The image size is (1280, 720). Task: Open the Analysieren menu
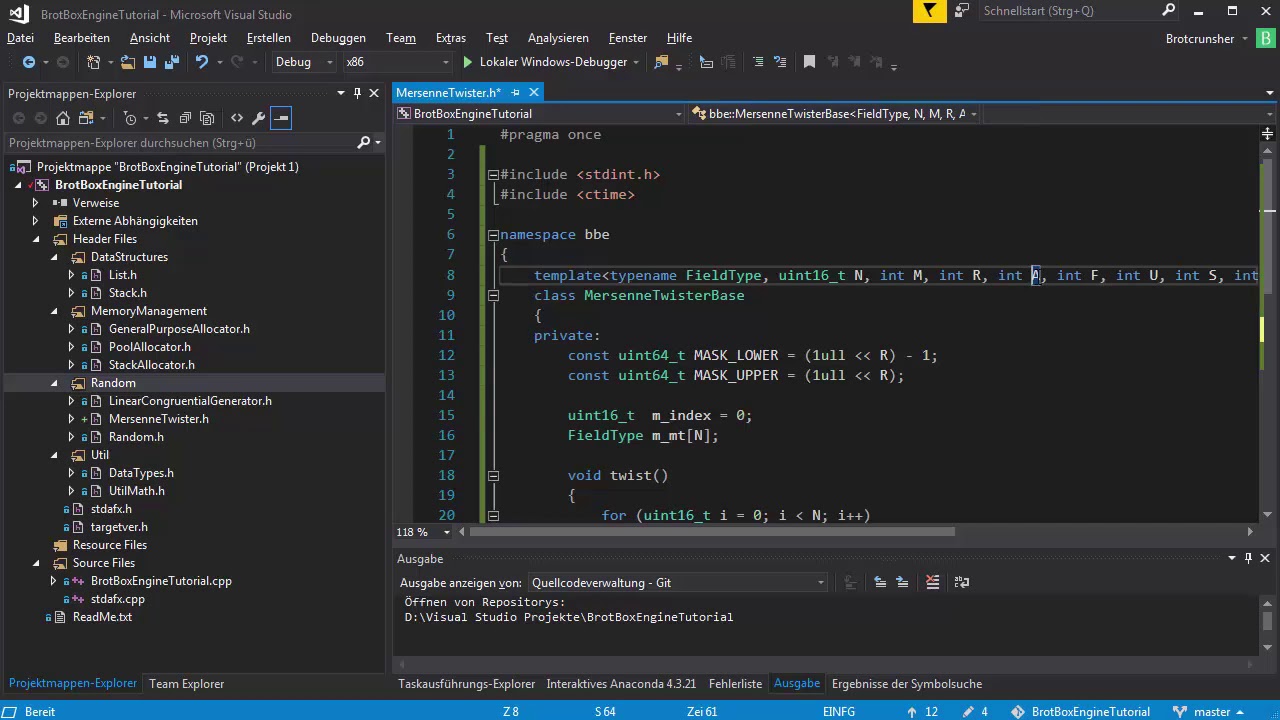tap(558, 38)
